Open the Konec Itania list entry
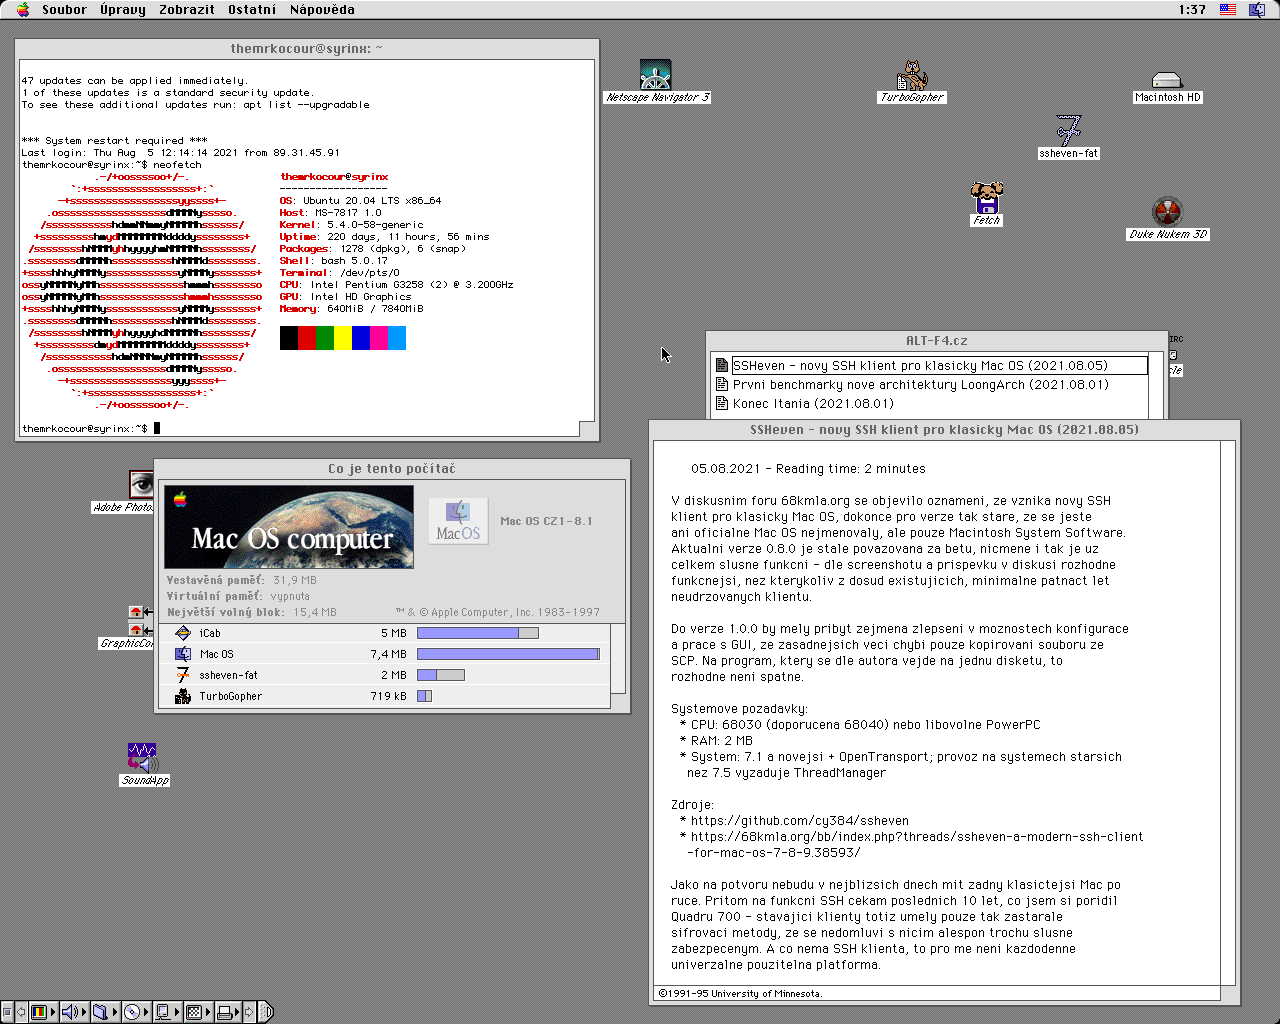 pyautogui.click(x=799, y=404)
